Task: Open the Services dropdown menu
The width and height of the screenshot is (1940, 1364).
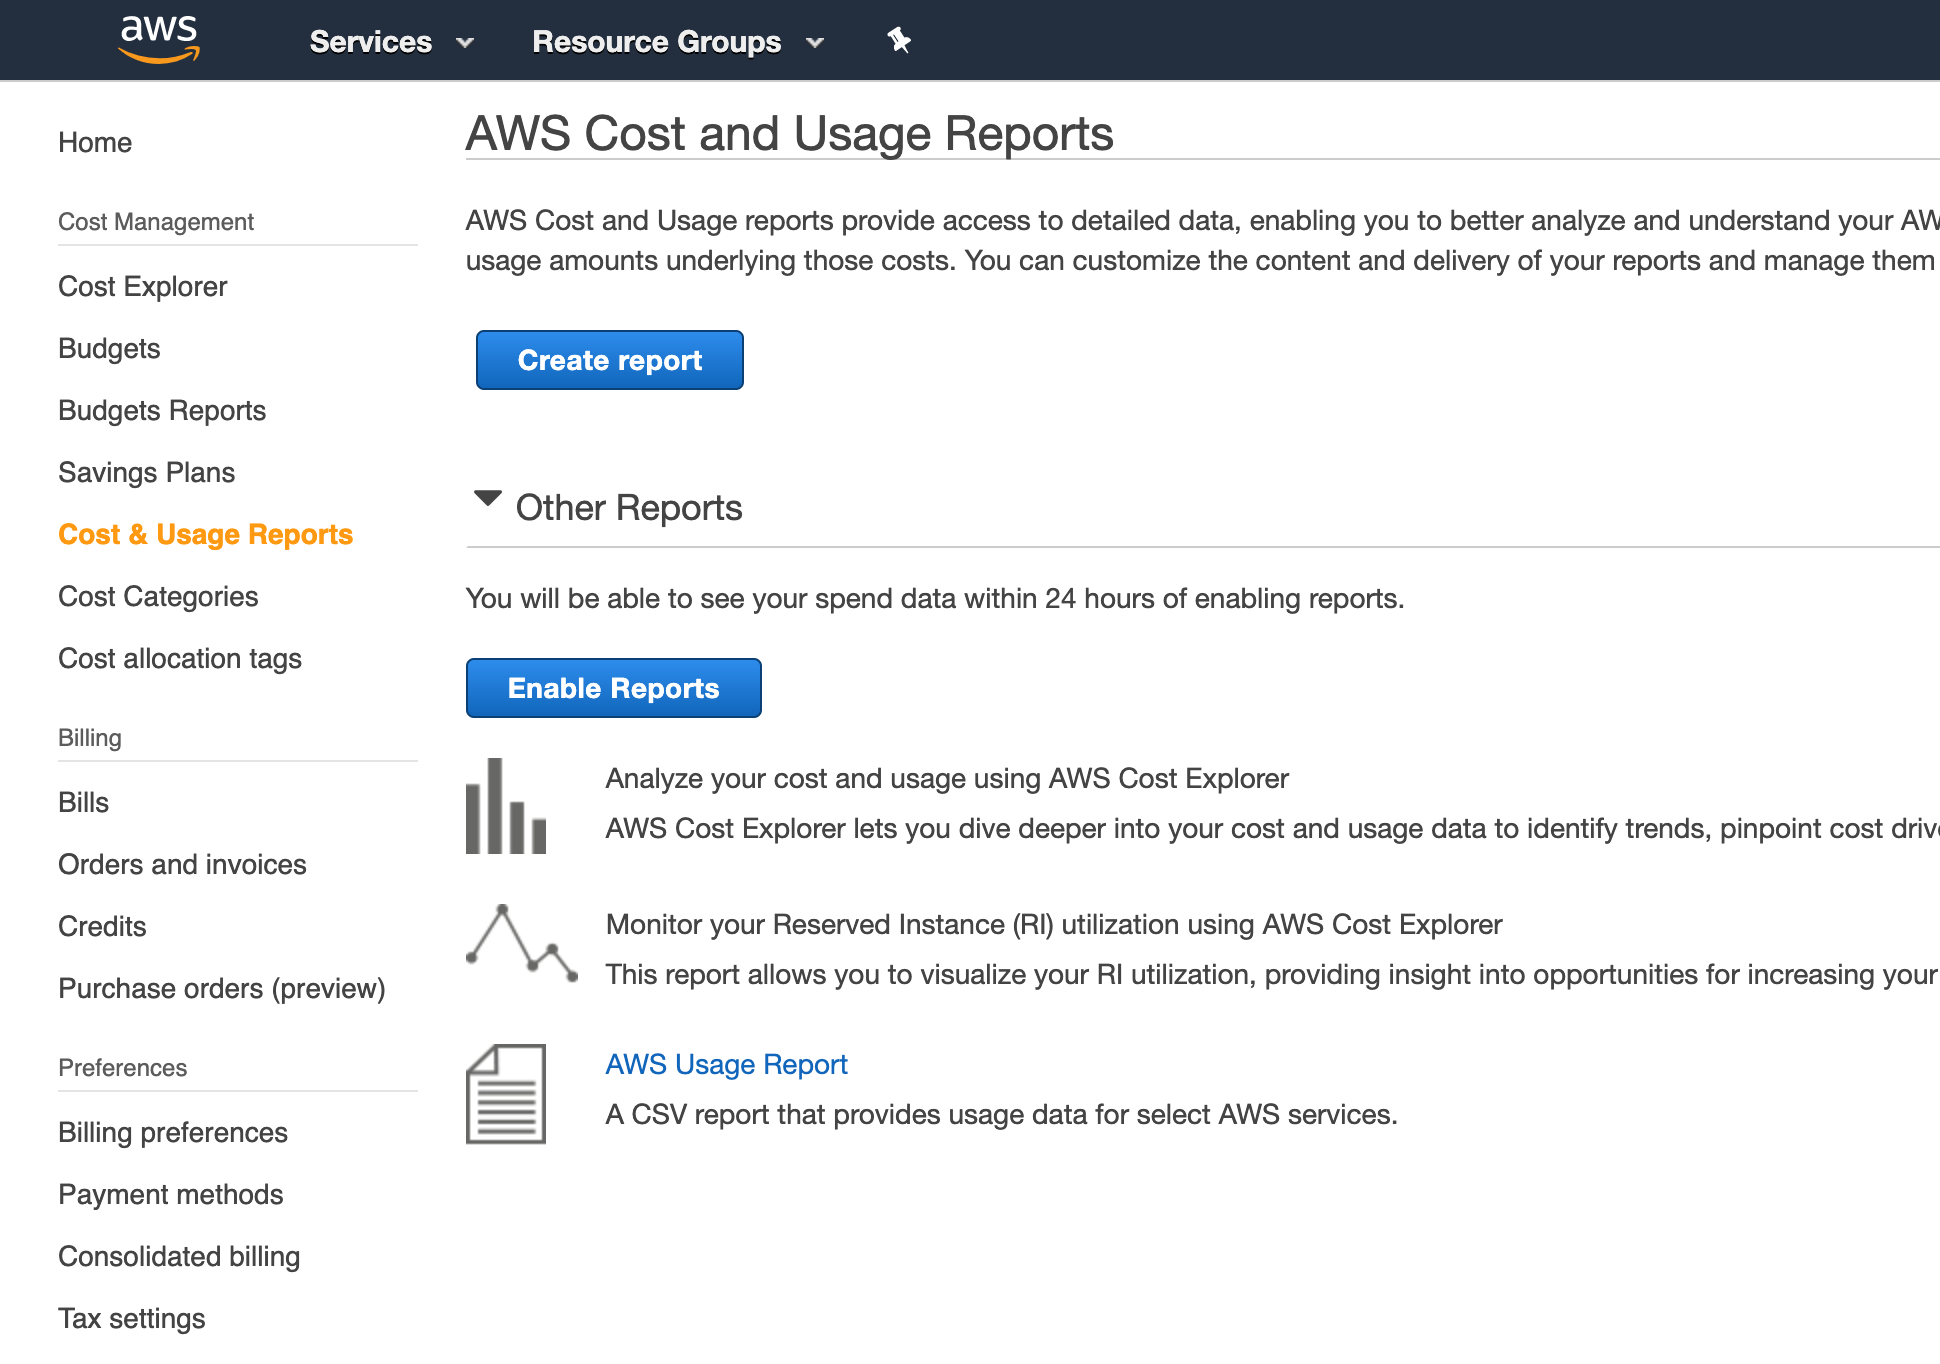Action: tap(390, 42)
